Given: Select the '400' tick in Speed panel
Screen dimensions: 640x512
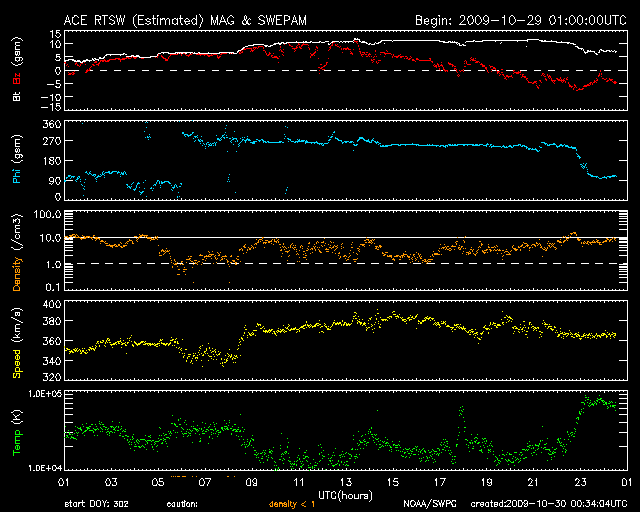Looking at the screenshot, I should pyautogui.click(x=52, y=304).
